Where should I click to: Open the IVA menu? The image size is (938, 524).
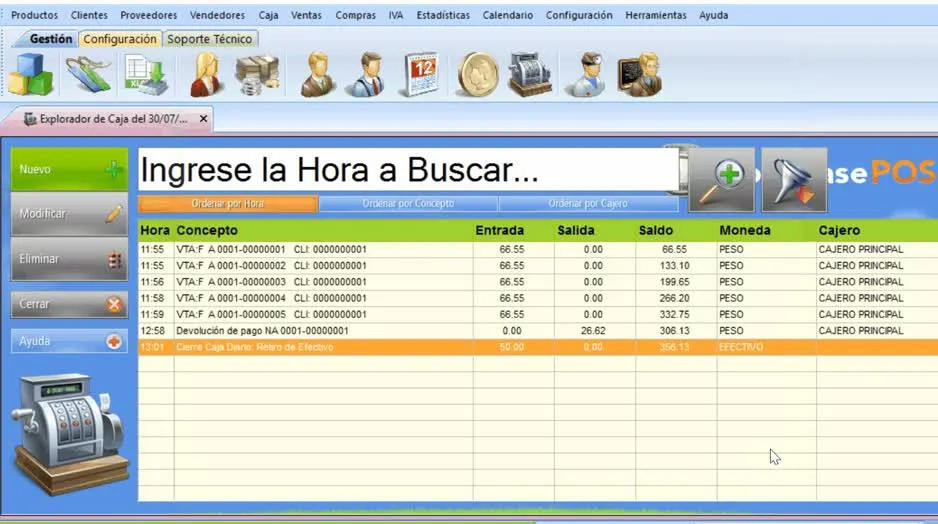(x=395, y=15)
